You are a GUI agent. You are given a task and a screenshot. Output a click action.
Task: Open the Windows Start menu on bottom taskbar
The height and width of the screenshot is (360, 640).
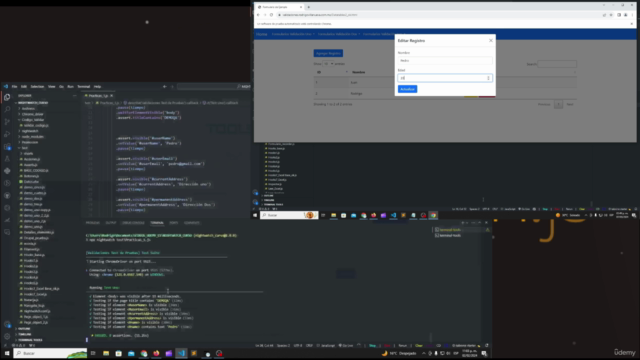pos(7,353)
